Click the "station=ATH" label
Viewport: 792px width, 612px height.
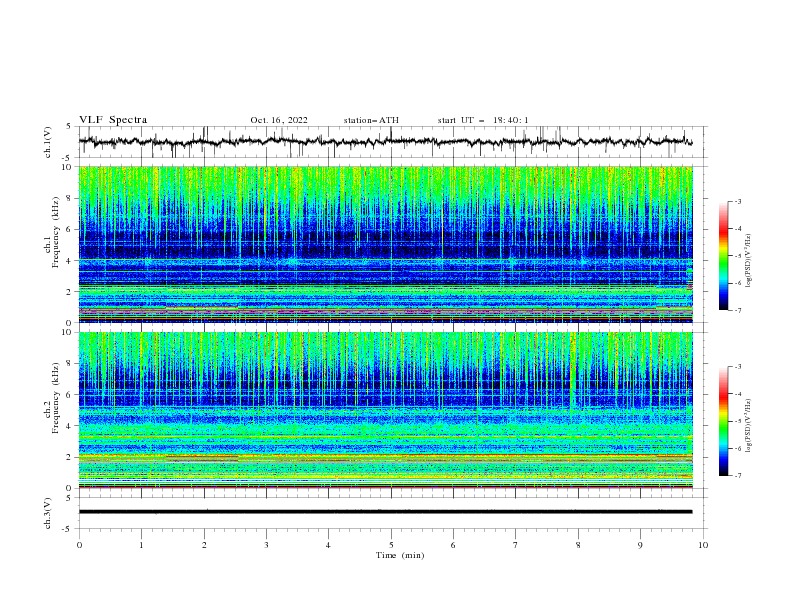click(x=371, y=120)
